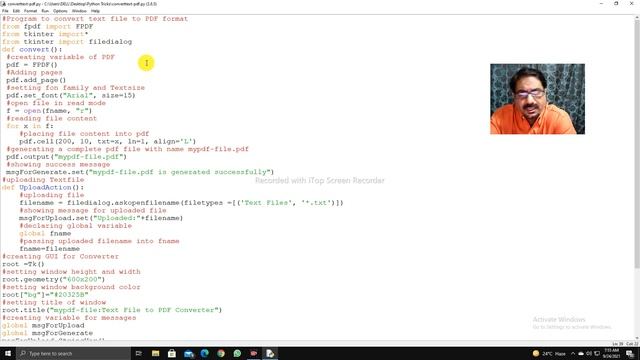
Task: Open WhatsApp from the taskbar
Action: [x=237, y=353]
